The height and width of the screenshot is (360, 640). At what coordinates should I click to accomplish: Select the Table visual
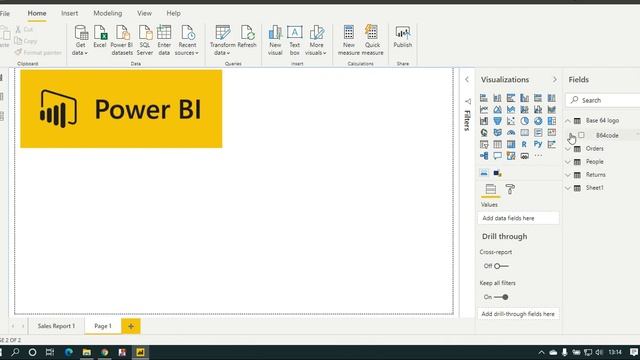(x=497, y=144)
